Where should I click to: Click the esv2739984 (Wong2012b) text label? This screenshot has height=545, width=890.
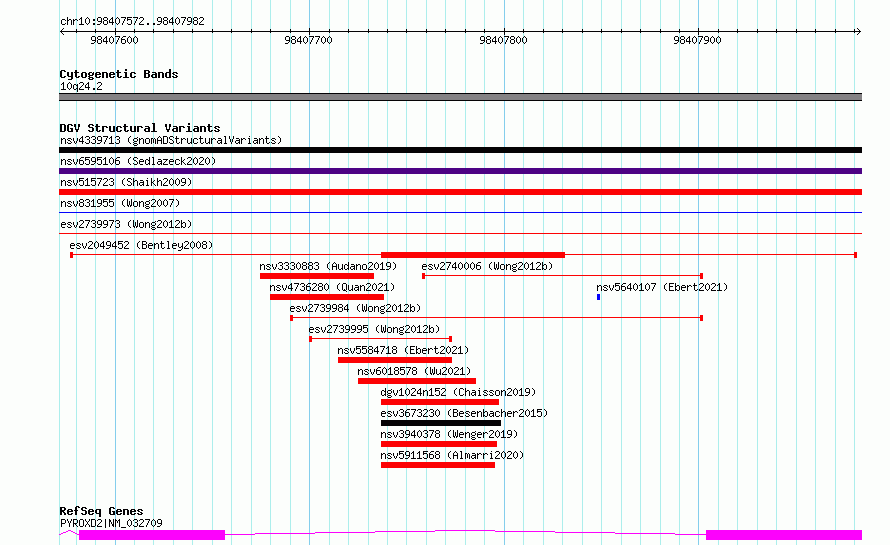355,308
